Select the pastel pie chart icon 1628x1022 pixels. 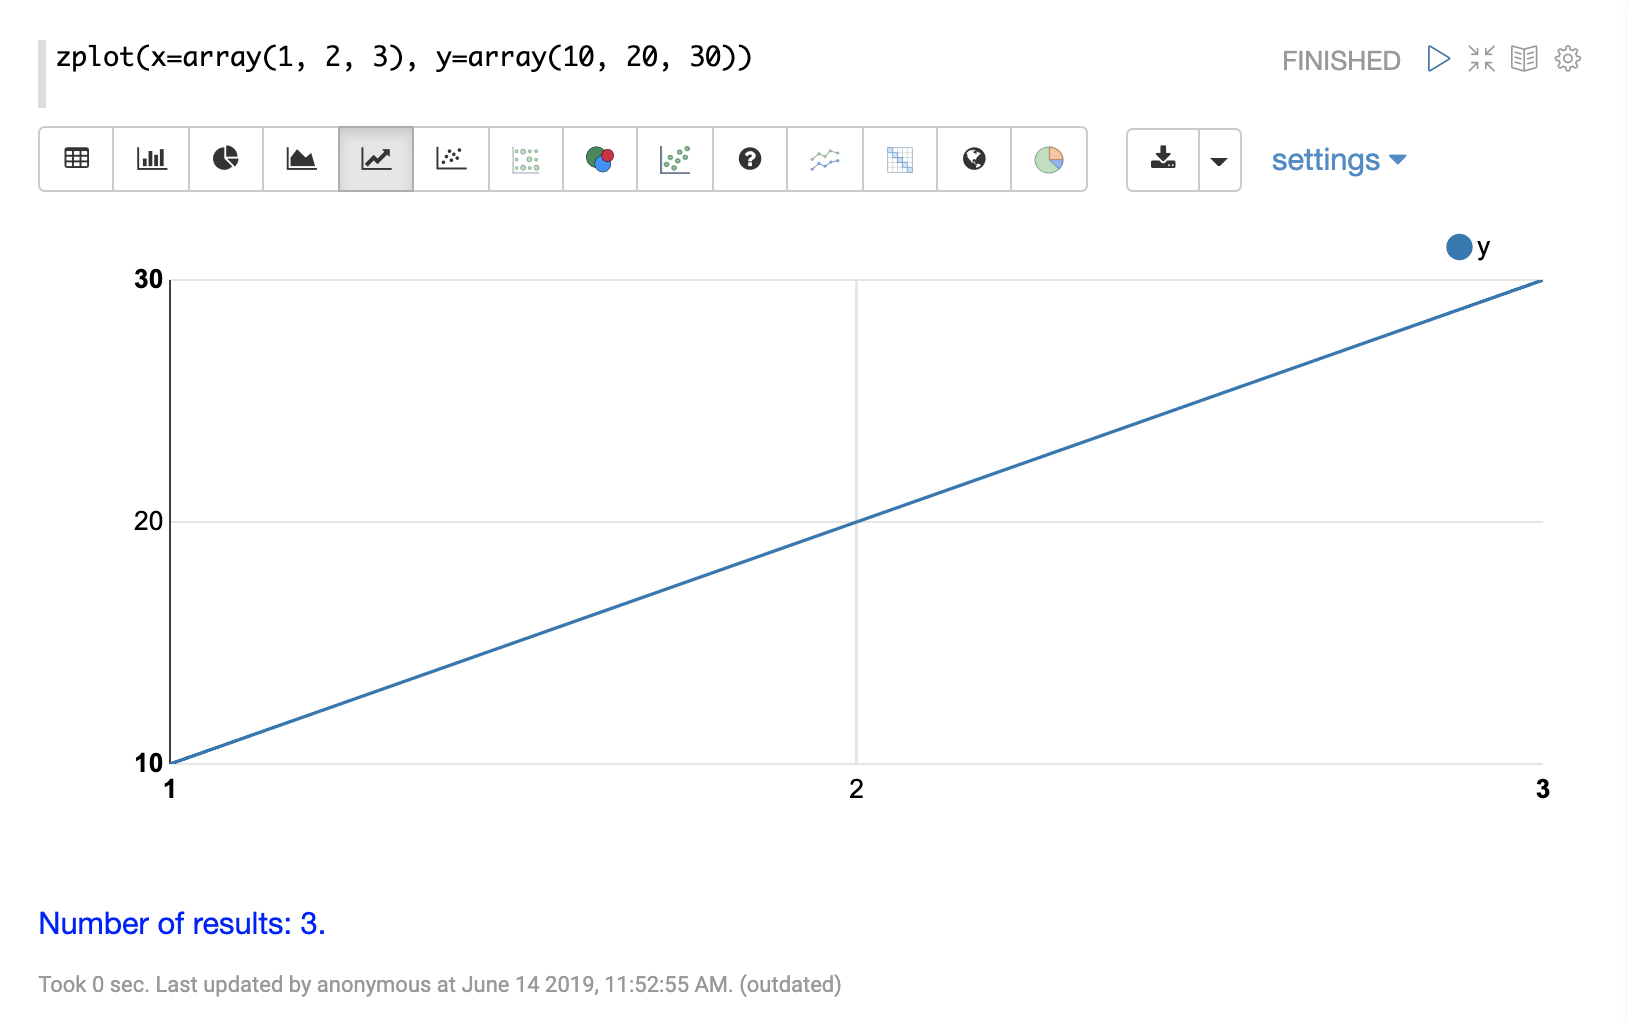click(x=1049, y=159)
